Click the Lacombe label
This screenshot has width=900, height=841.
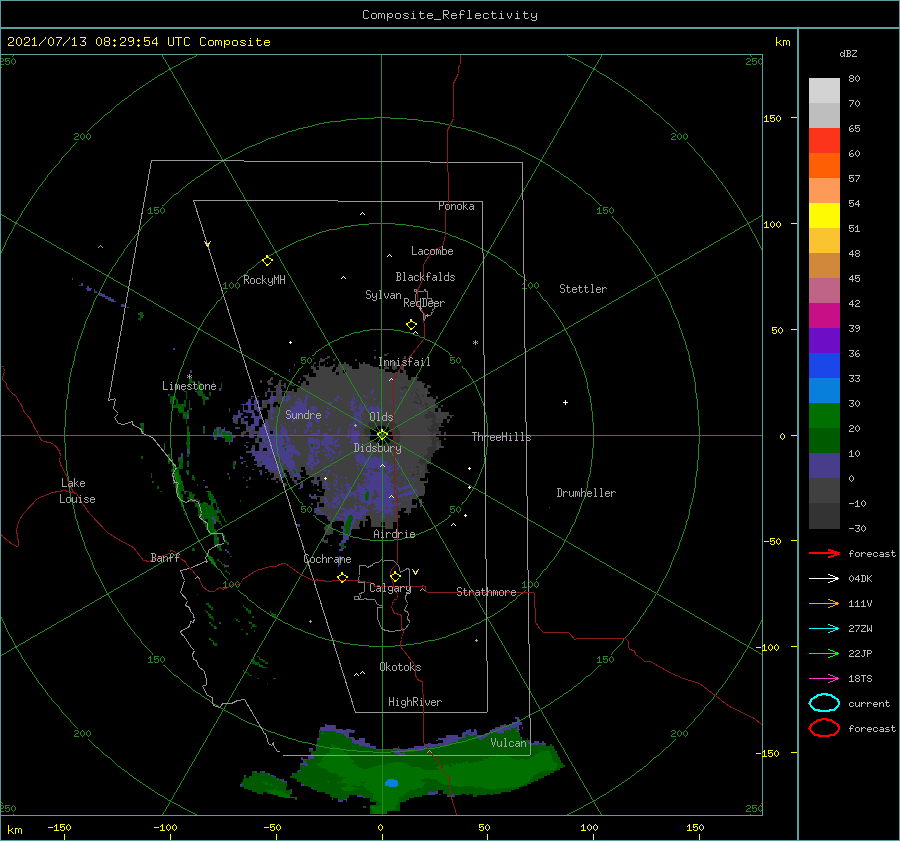(432, 251)
